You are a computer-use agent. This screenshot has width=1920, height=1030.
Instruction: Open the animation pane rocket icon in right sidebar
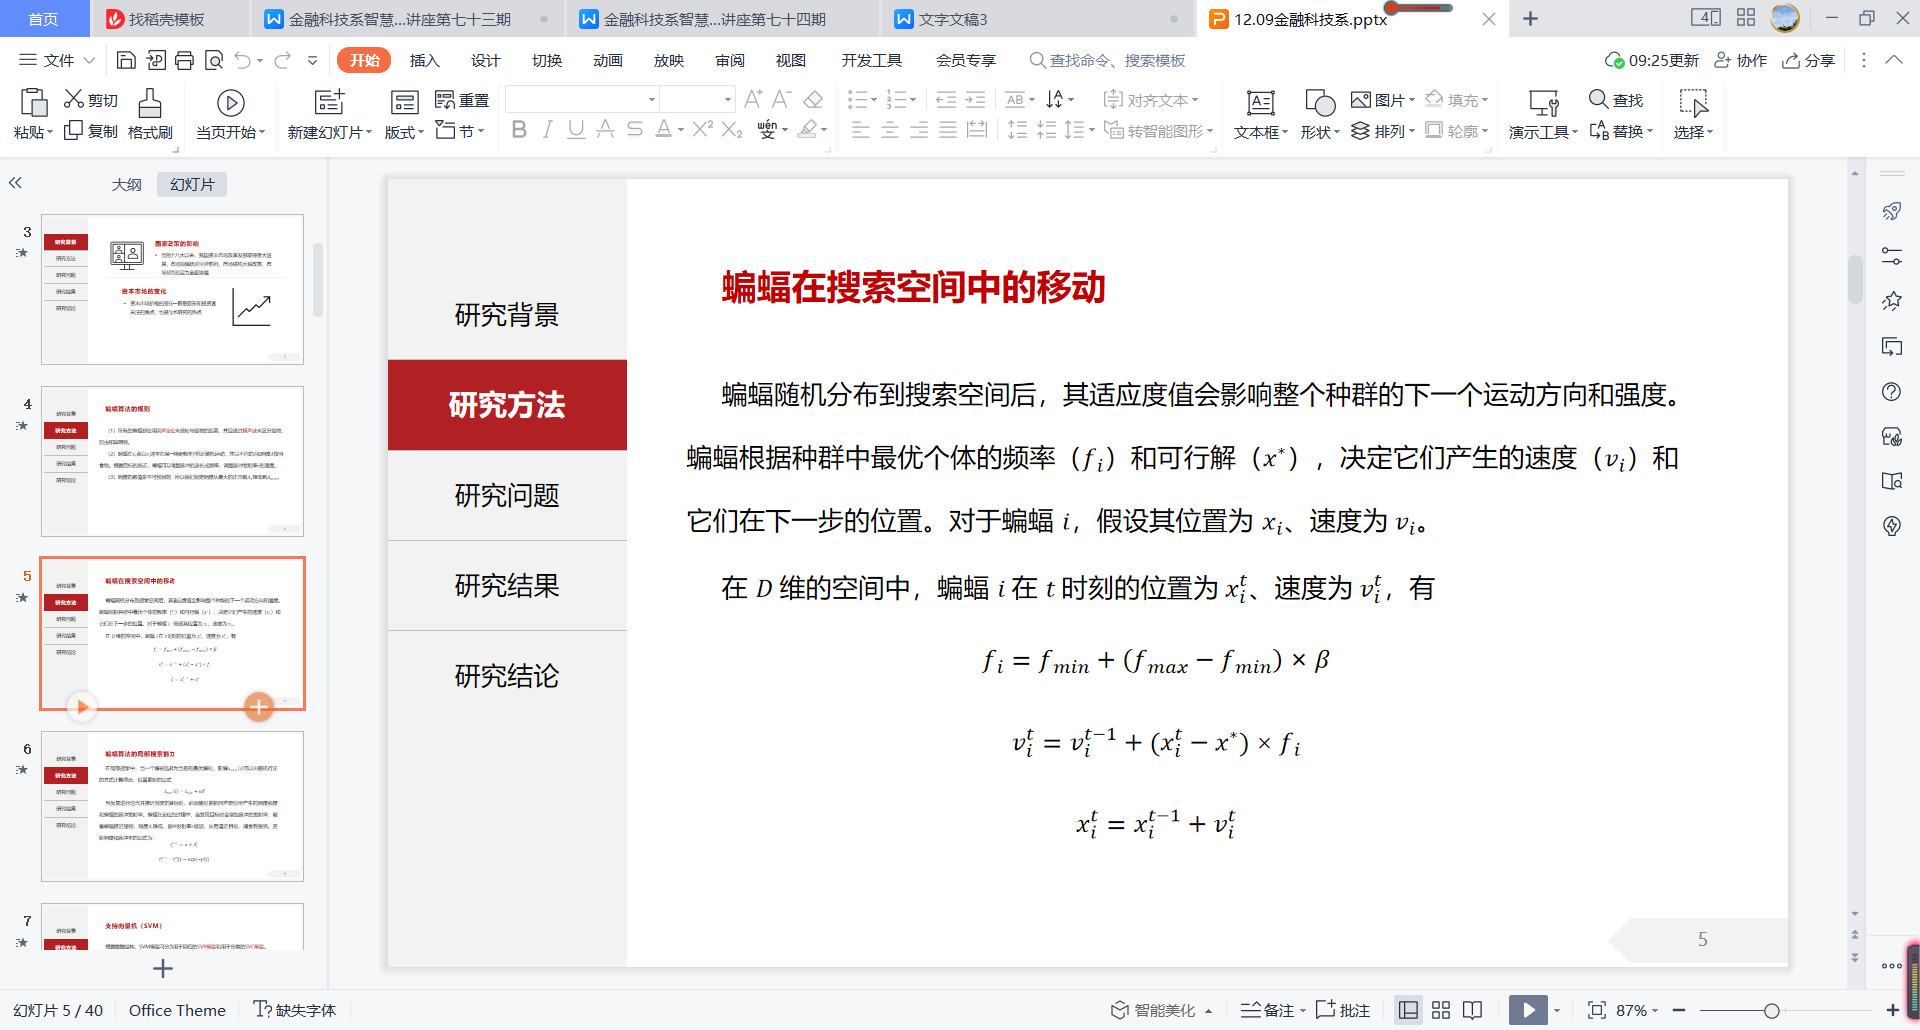(1891, 211)
